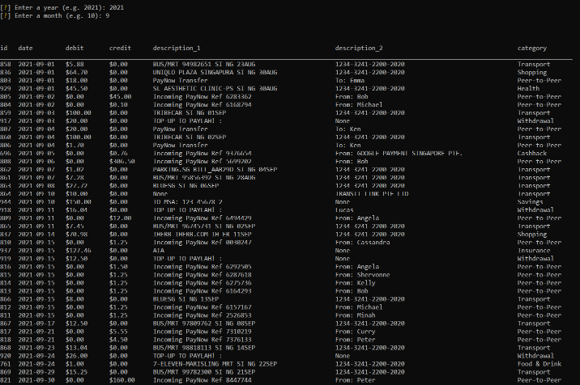Click the 'date' column header

[x=25, y=48]
